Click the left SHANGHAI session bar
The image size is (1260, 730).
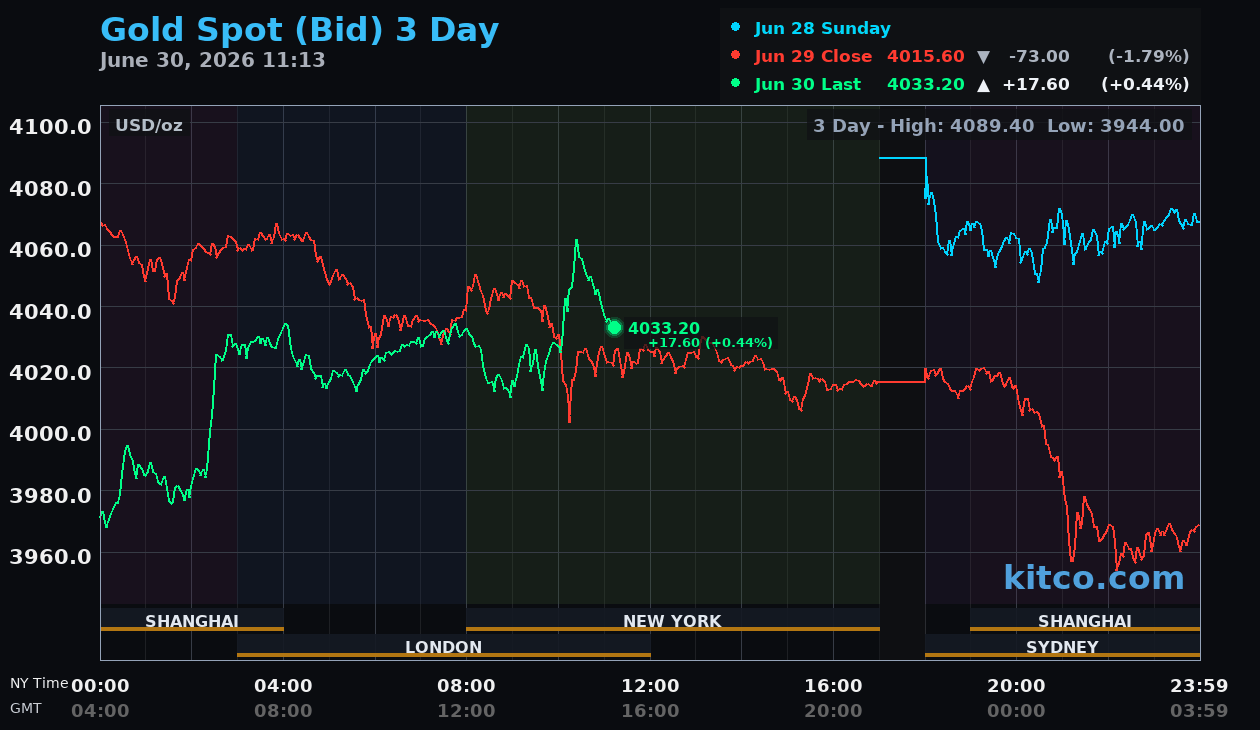click(192, 621)
